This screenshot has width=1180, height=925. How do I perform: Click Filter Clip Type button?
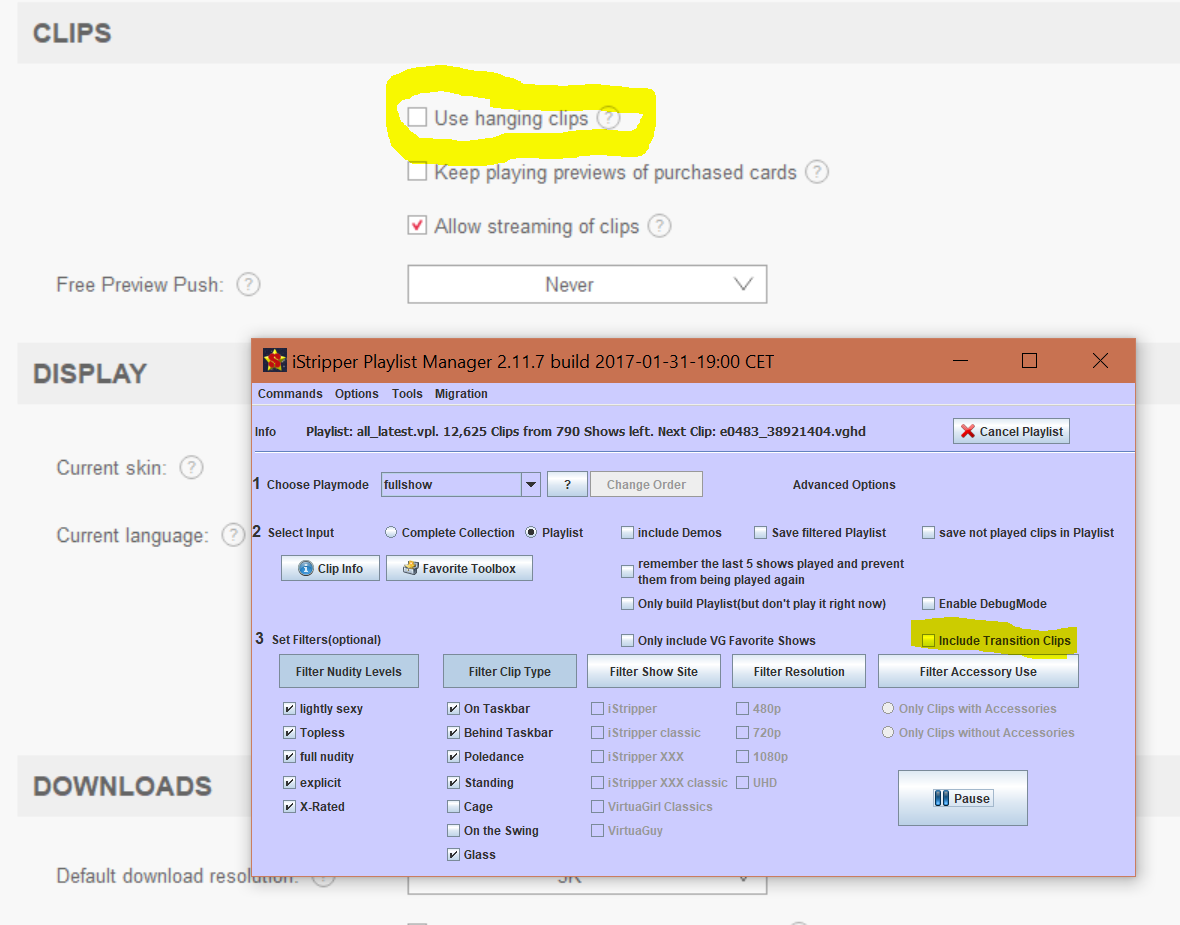[509, 671]
